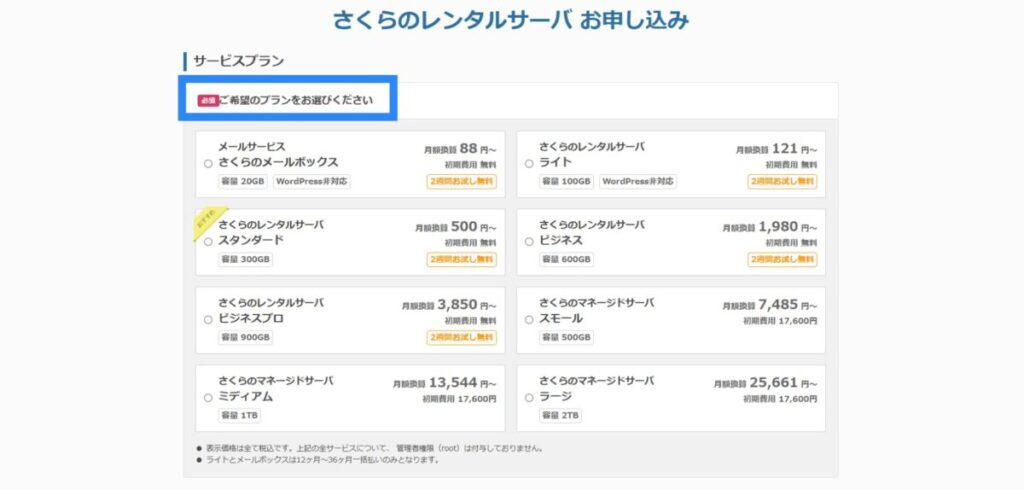Pick the ビジネスプロ plan radio button

pos(208,319)
